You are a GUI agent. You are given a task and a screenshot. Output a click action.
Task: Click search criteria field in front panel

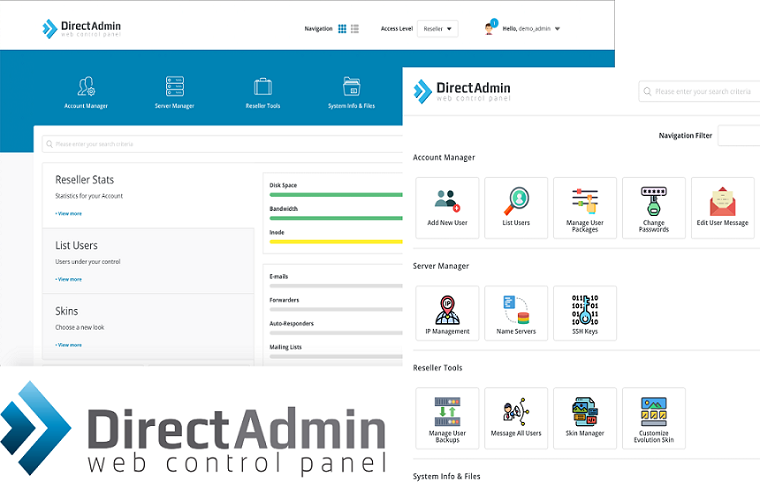tap(699, 91)
